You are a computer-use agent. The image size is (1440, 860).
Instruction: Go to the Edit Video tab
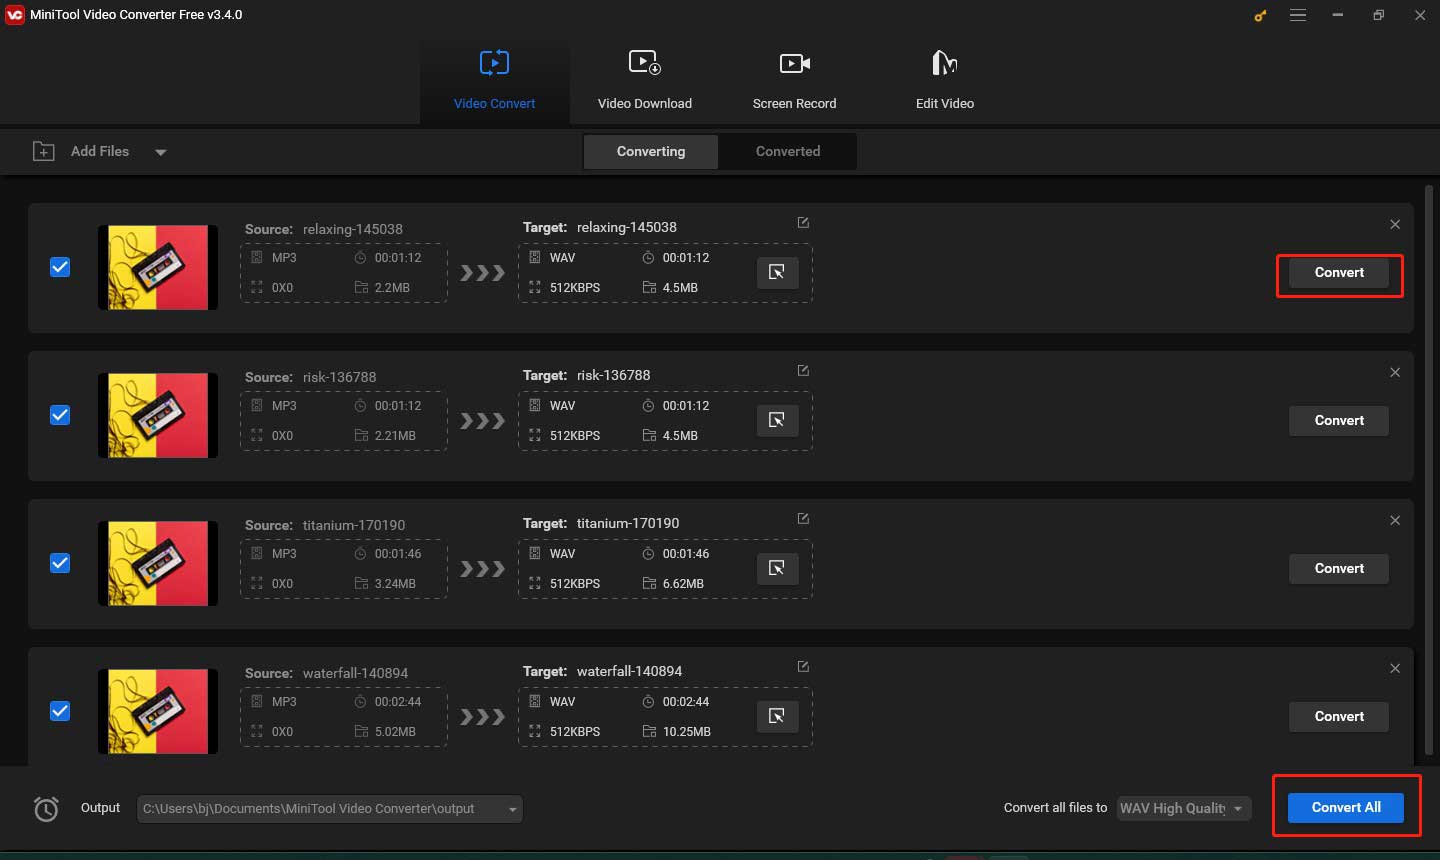tap(944, 81)
